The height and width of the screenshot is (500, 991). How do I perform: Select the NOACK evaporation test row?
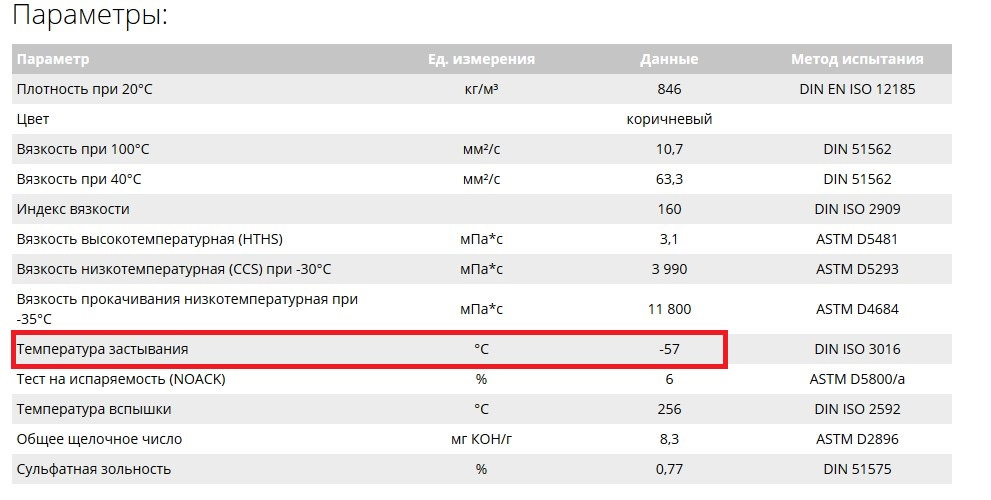pos(482,379)
